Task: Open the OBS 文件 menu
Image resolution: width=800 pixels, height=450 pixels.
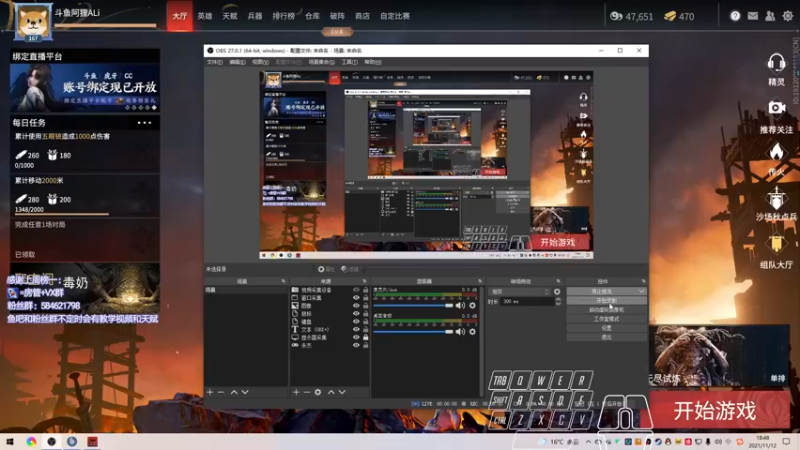Action: coord(214,62)
